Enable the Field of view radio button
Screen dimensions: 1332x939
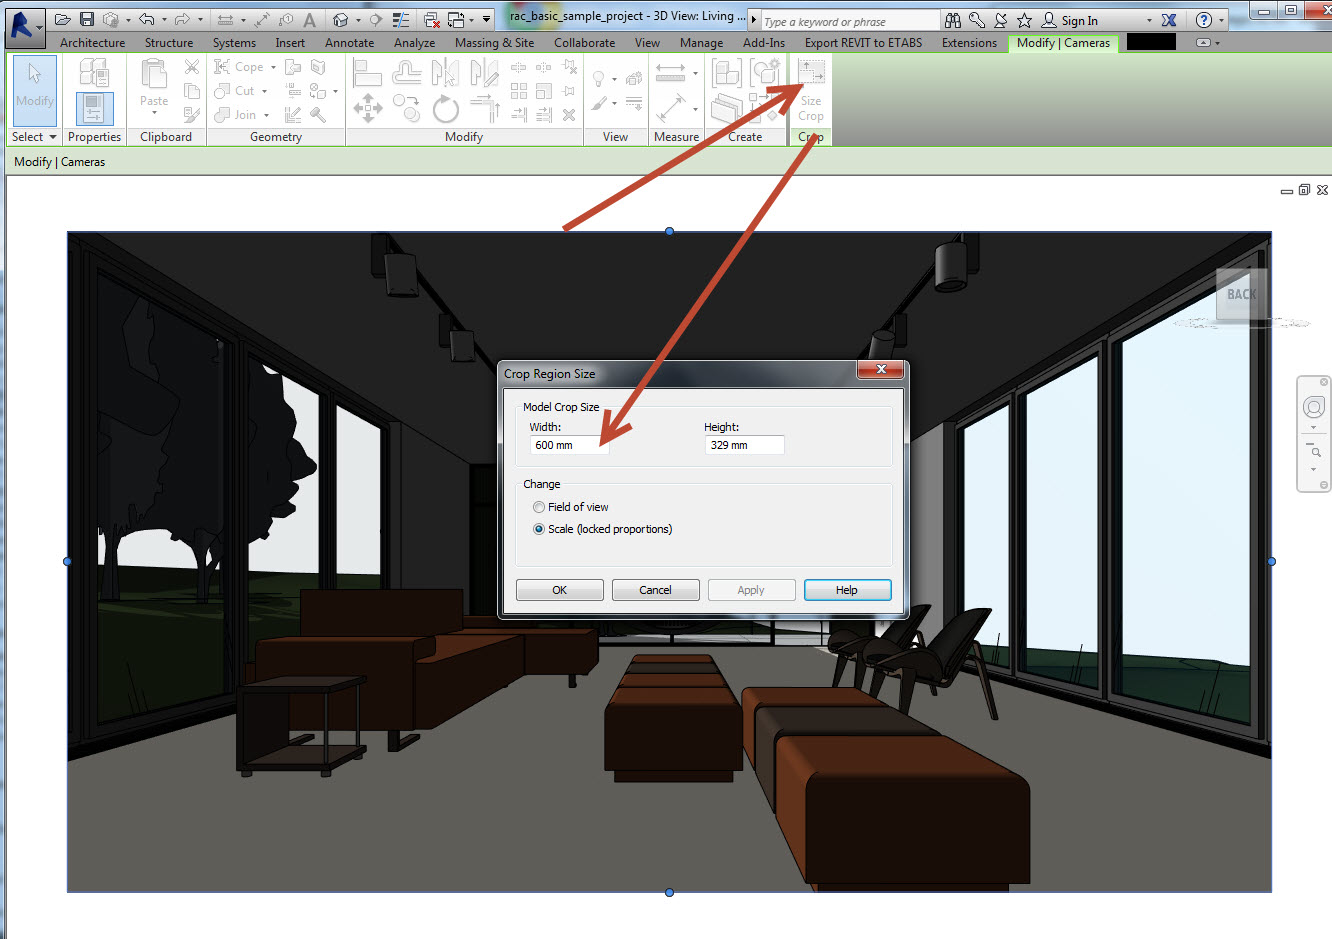click(x=539, y=507)
